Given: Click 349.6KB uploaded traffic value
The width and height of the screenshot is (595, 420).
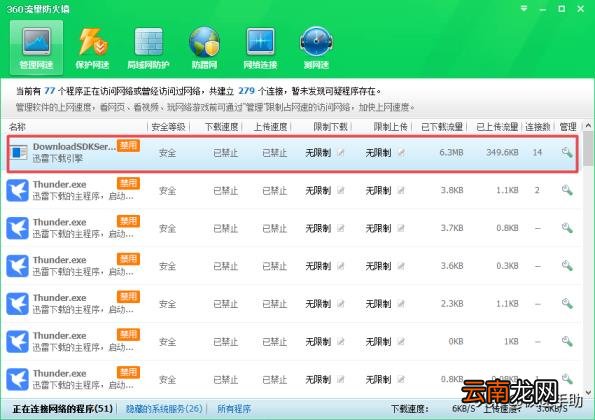Looking at the screenshot, I should click(502, 153).
